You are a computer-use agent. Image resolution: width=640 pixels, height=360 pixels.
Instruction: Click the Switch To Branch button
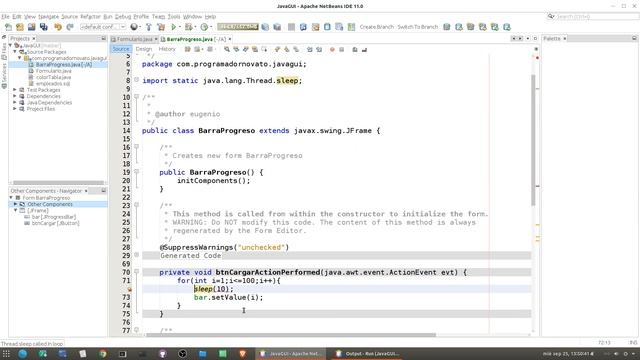coord(418,27)
